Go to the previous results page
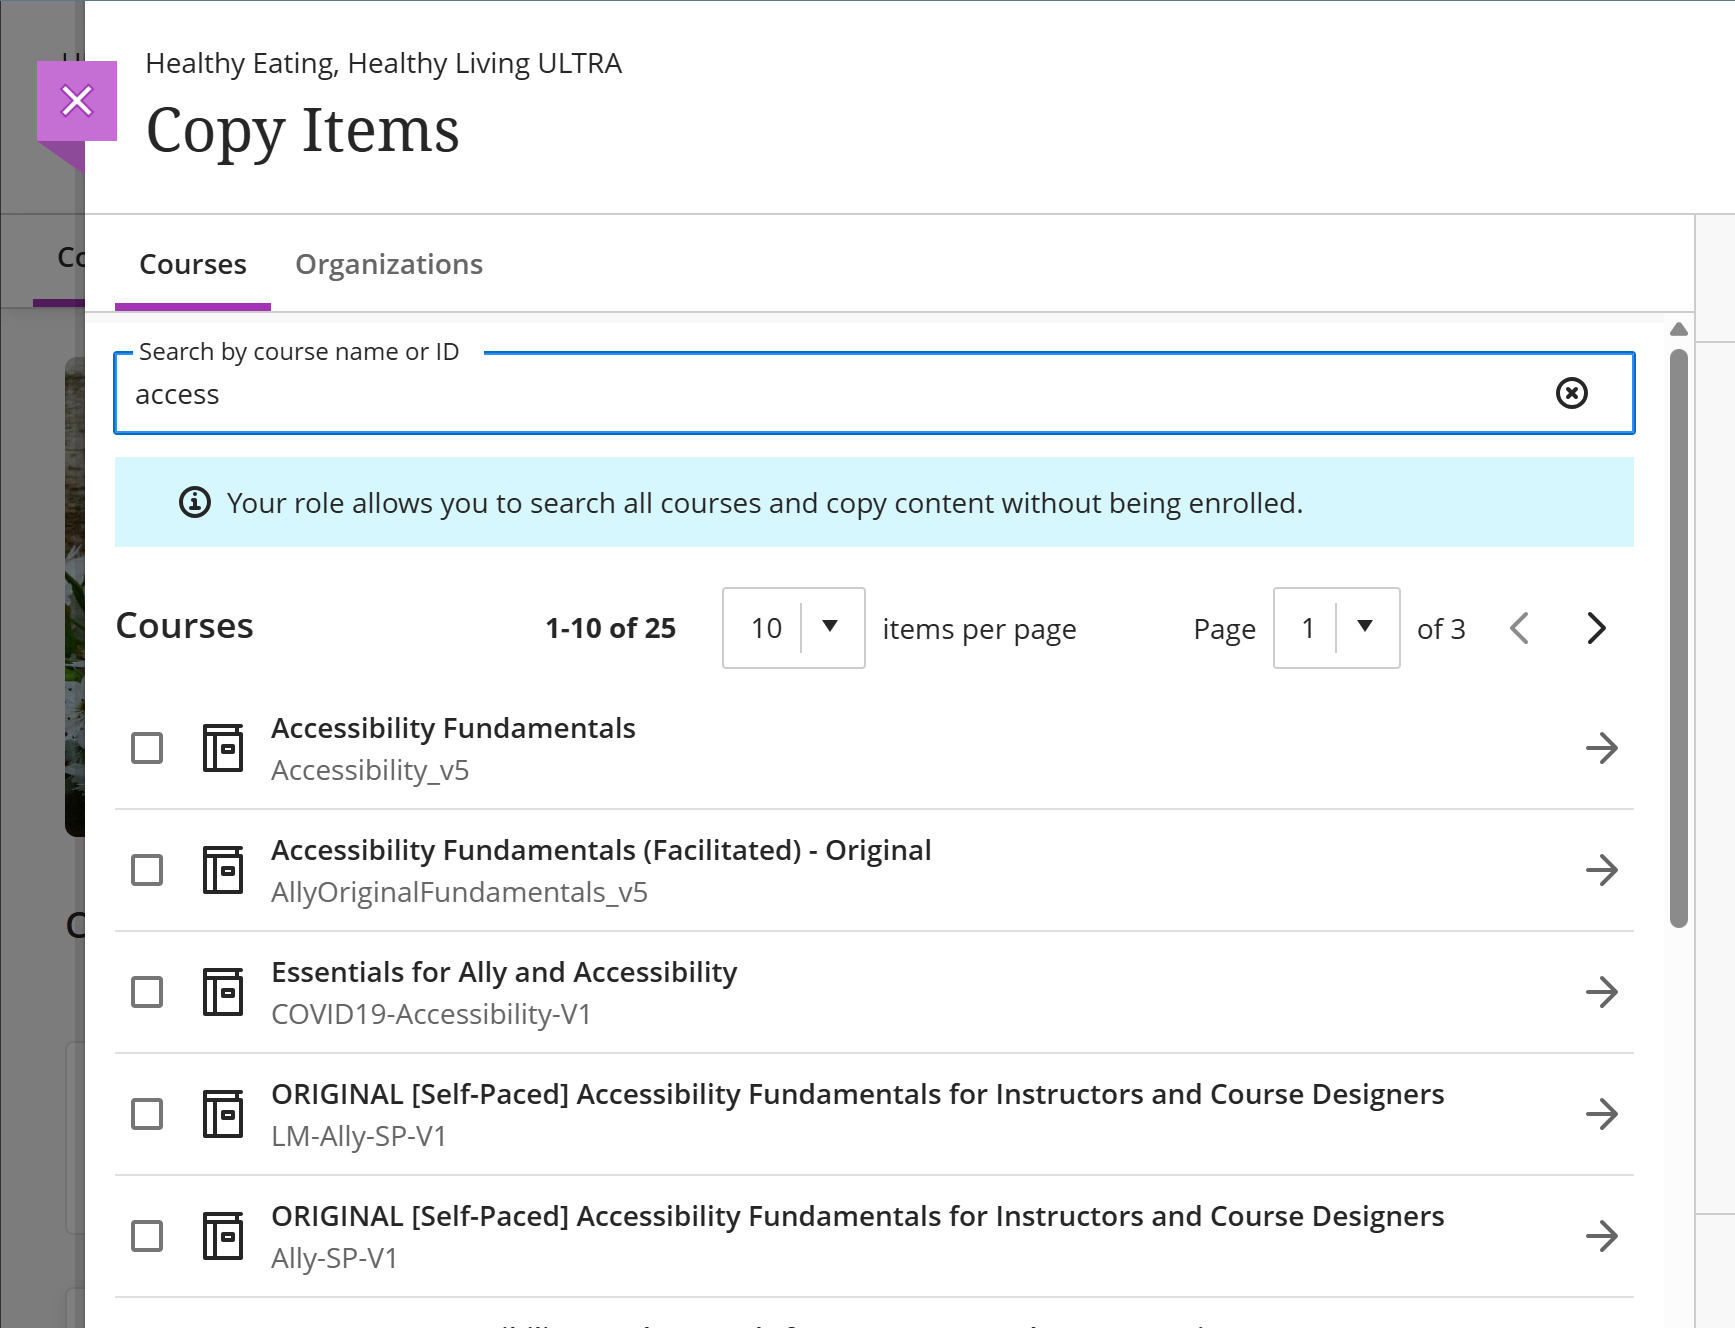The height and width of the screenshot is (1328, 1735). 1520,628
